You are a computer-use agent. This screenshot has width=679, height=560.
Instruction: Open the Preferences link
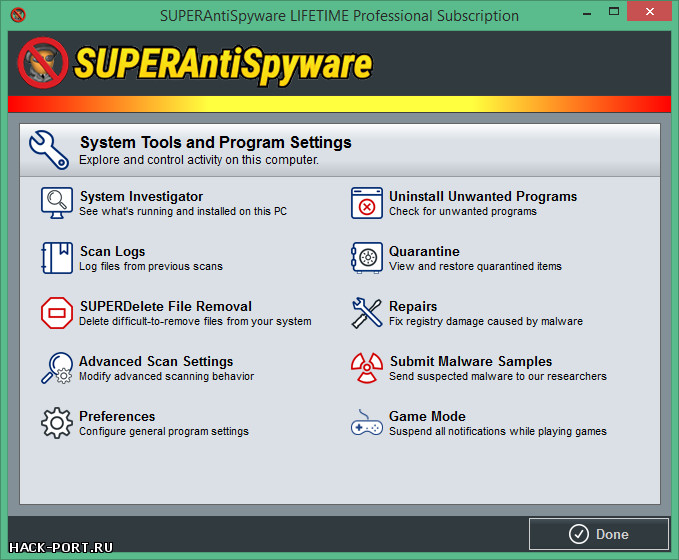(117, 417)
